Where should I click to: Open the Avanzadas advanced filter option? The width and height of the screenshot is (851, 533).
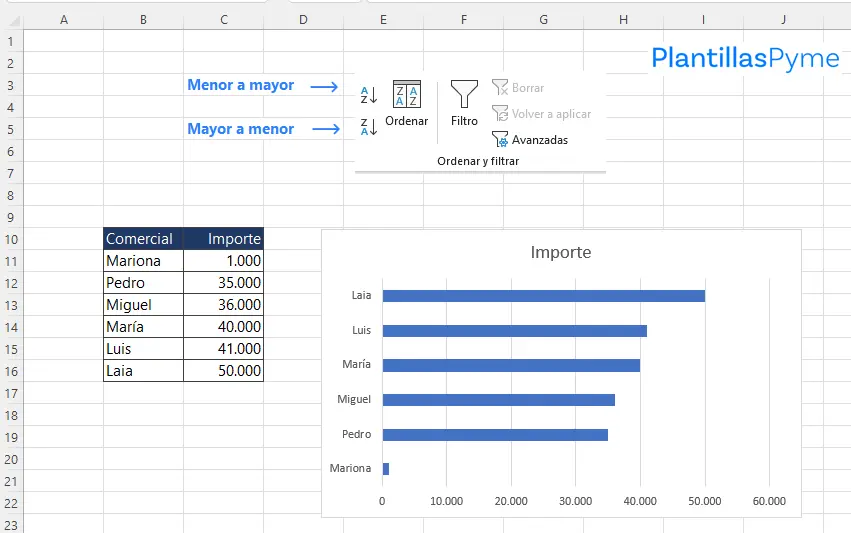point(530,140)
